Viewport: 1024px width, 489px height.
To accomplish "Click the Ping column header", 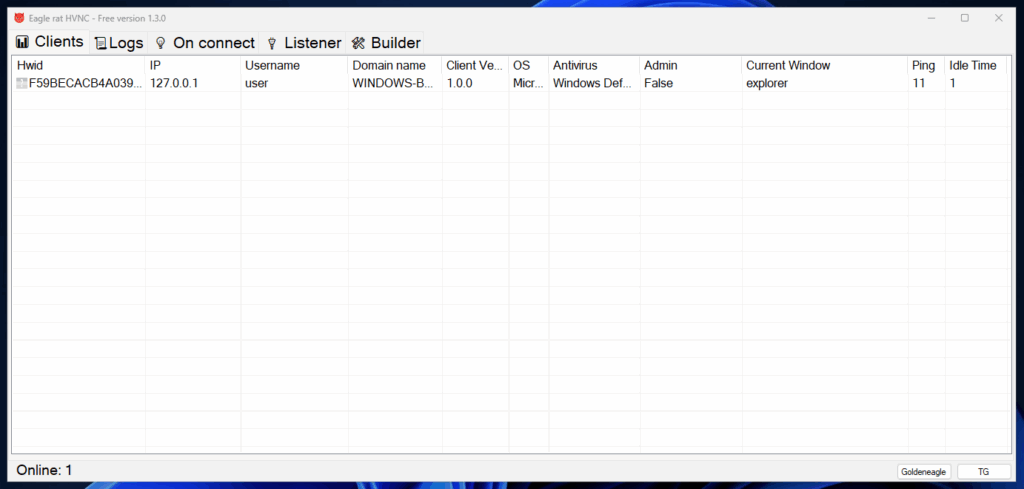I will point(923,65).
